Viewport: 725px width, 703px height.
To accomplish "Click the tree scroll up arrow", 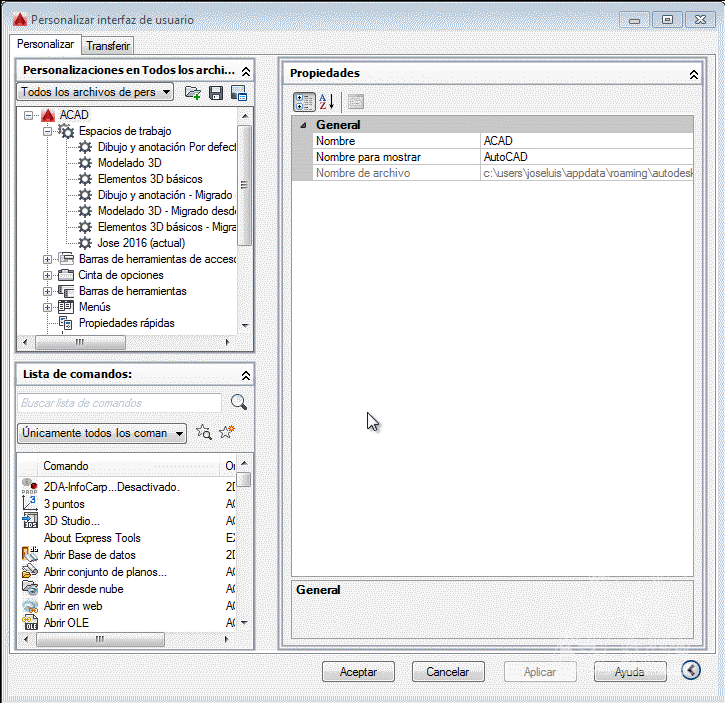I will coord(245,116).
